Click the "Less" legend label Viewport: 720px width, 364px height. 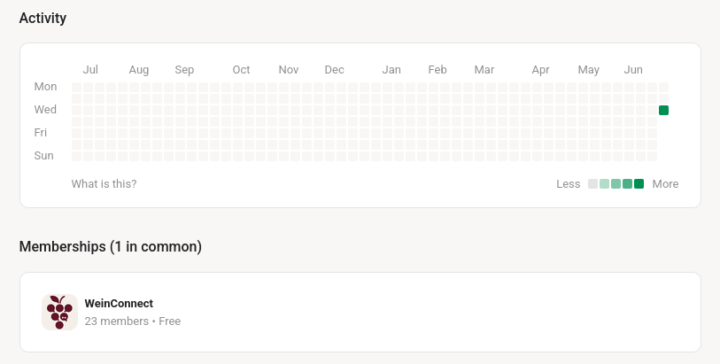pos(568,184)
